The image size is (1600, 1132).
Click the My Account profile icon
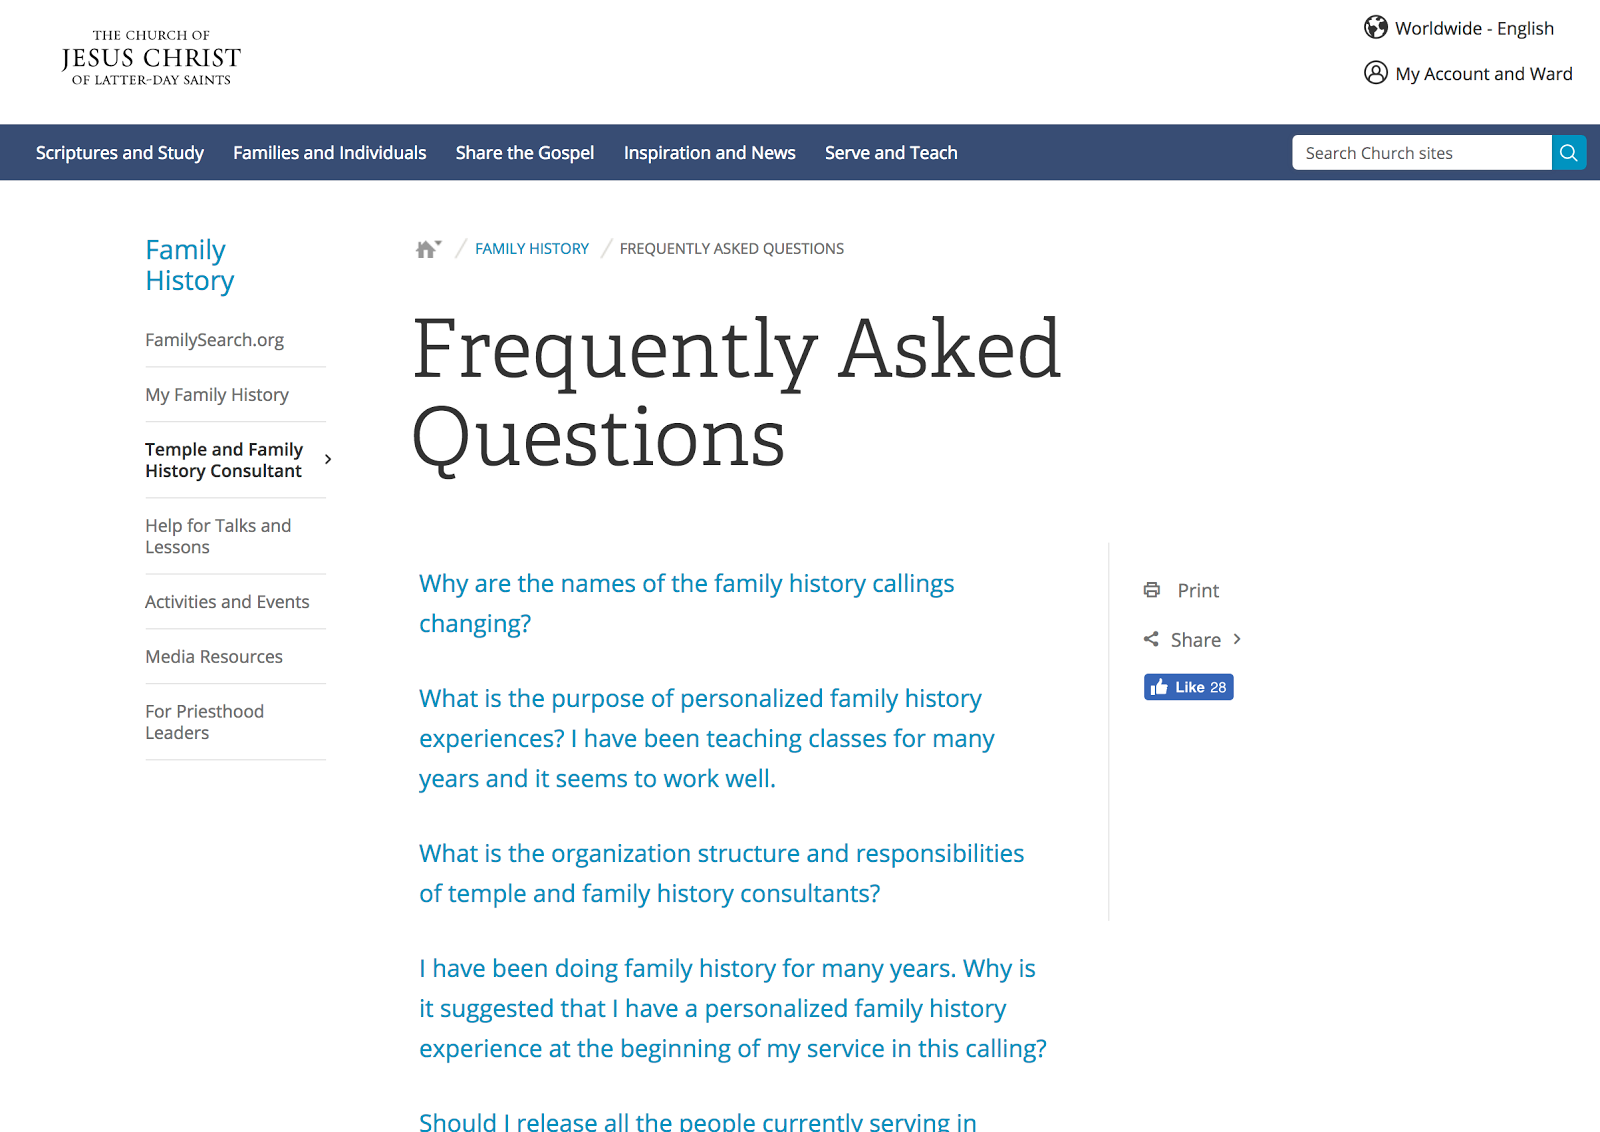tap(1376, 73)
